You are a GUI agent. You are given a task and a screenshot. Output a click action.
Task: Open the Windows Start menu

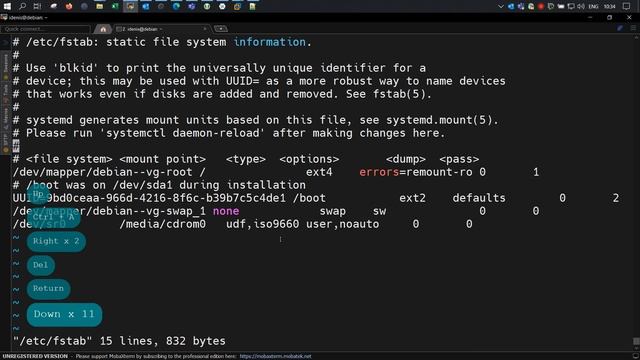tap(7, 6)
